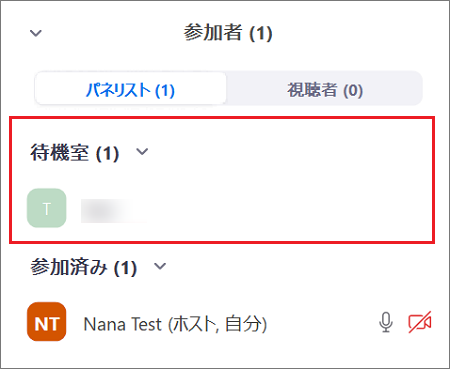Screen dimensions: 450x369
Task: Collapse the 参加済み section chevron
Action: point(160,266)
